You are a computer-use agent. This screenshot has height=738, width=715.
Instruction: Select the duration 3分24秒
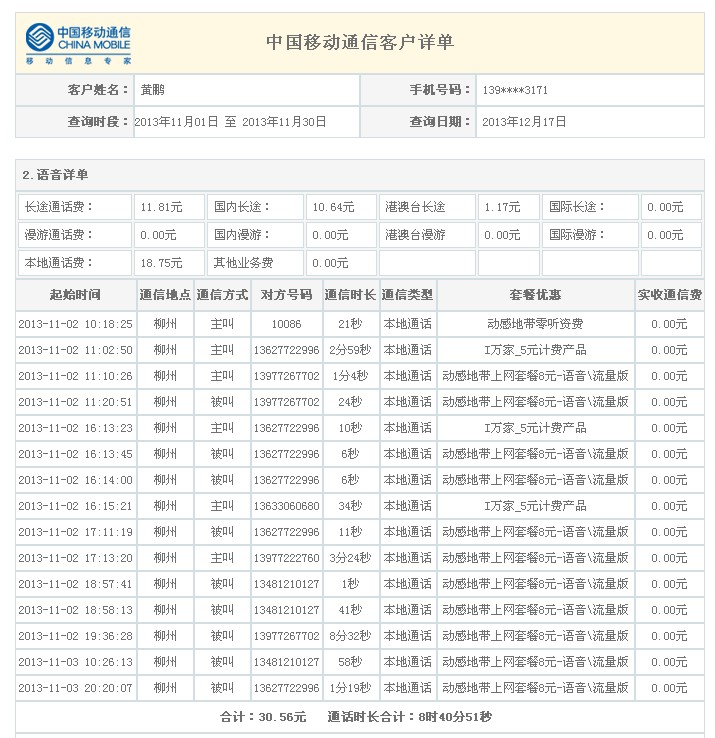tap(350, 558)
